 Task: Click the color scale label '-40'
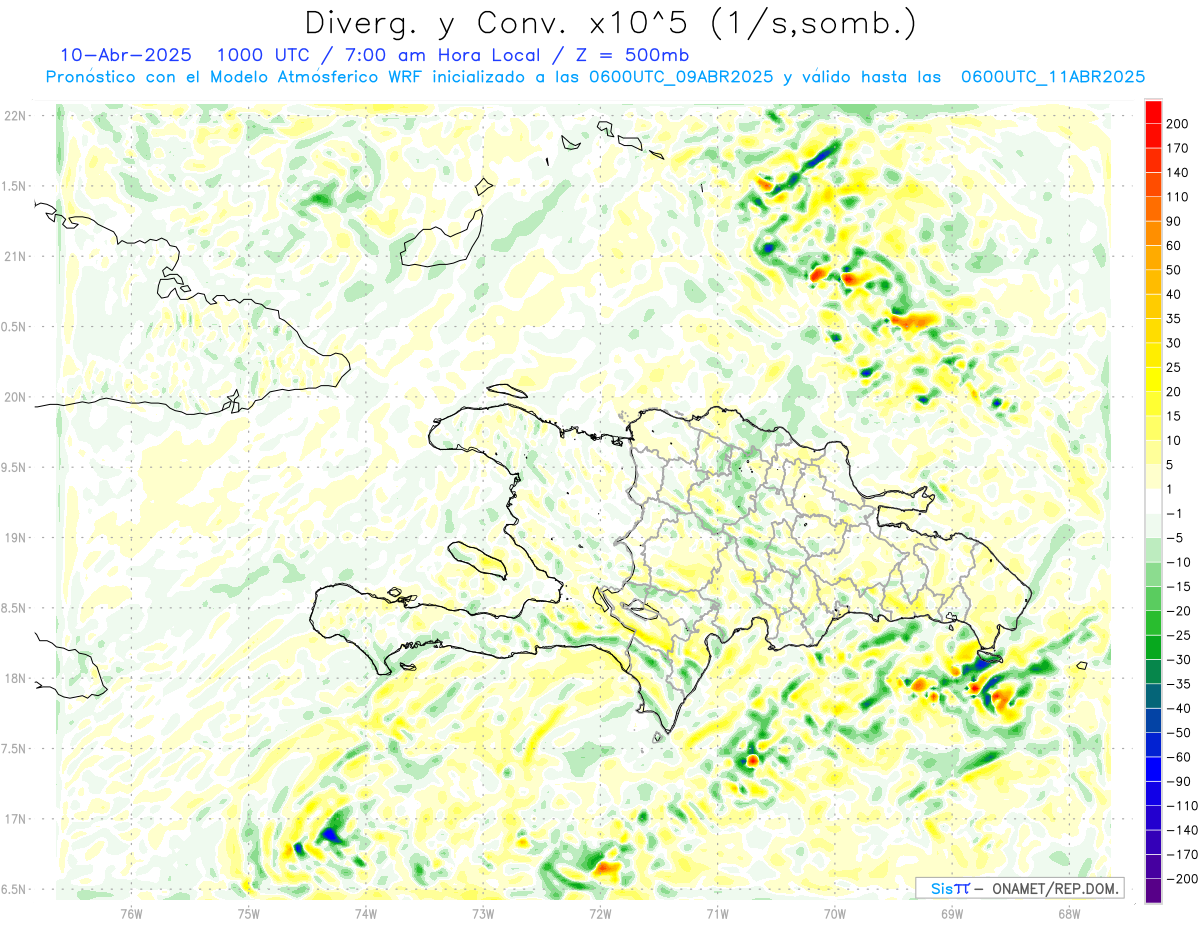click(1177, 708)
